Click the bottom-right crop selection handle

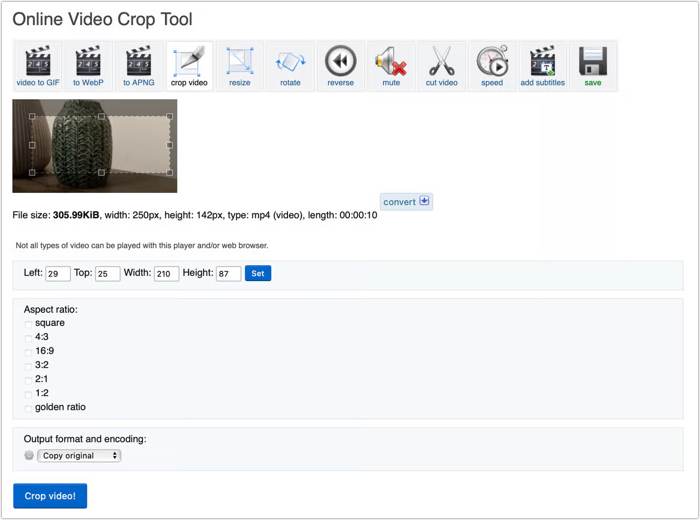coord(170,172)
